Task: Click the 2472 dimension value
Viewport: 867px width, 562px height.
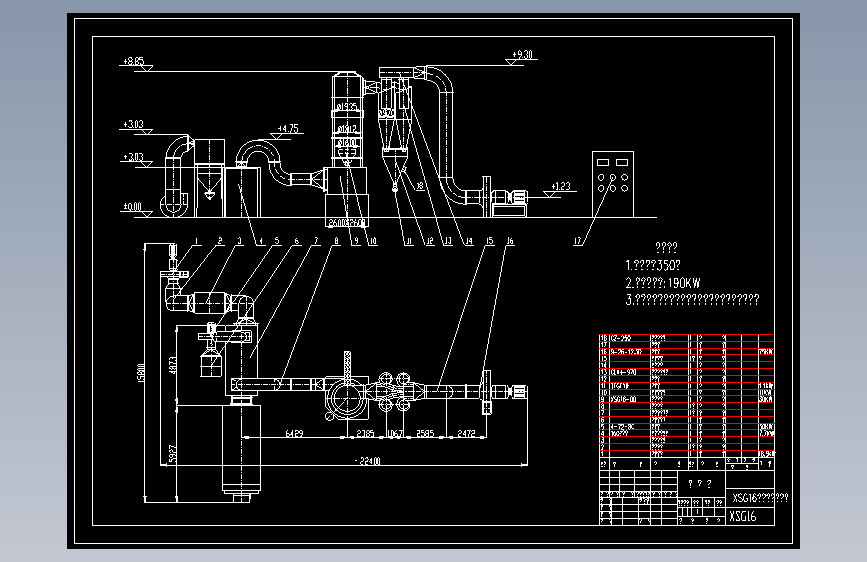Action: [x=466, y=433]
